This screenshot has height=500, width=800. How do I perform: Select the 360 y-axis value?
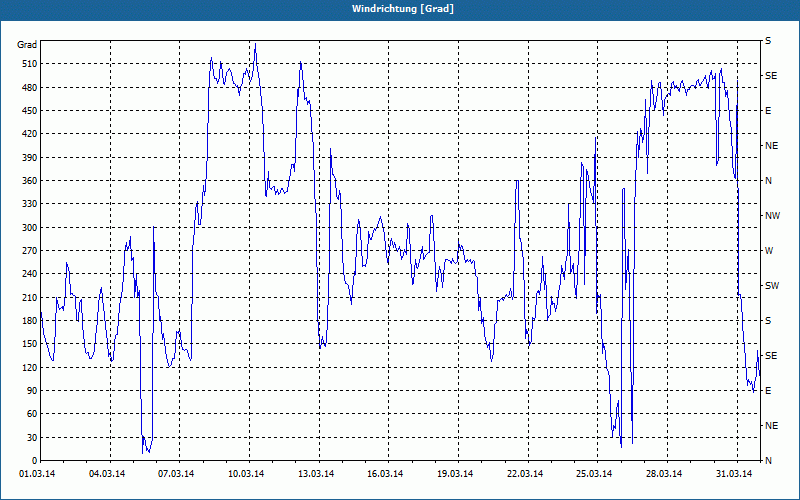click(30, 181)
